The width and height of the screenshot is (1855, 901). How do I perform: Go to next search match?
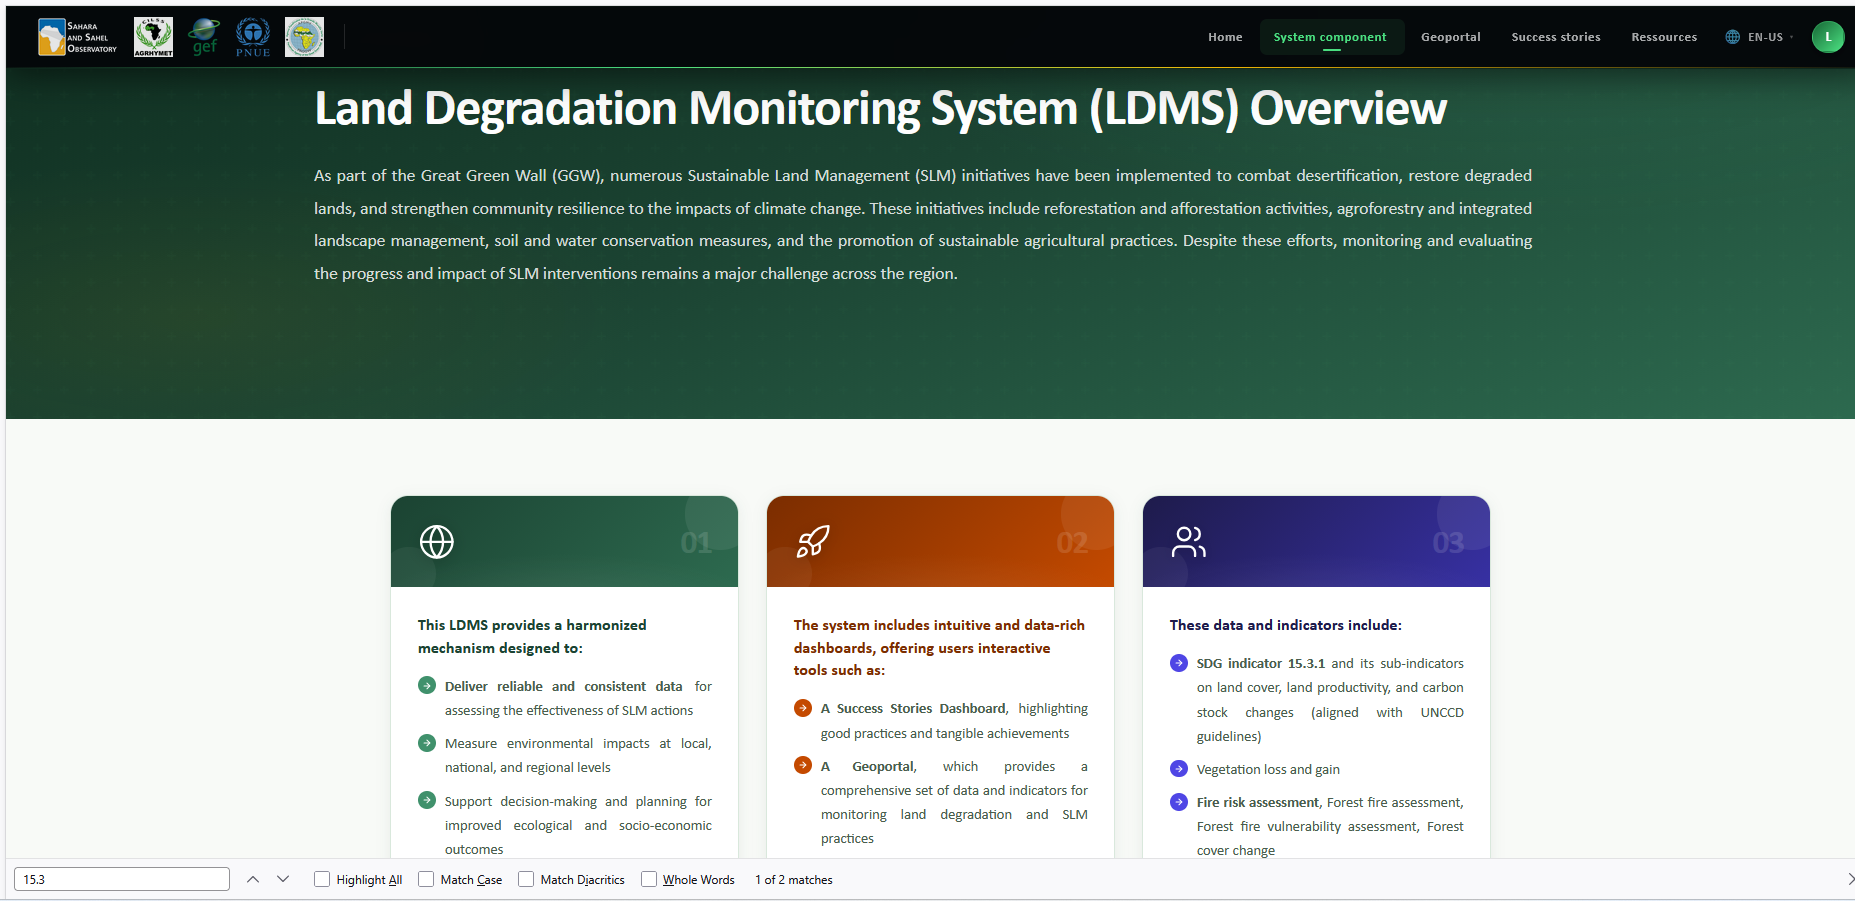click(283, 879)
